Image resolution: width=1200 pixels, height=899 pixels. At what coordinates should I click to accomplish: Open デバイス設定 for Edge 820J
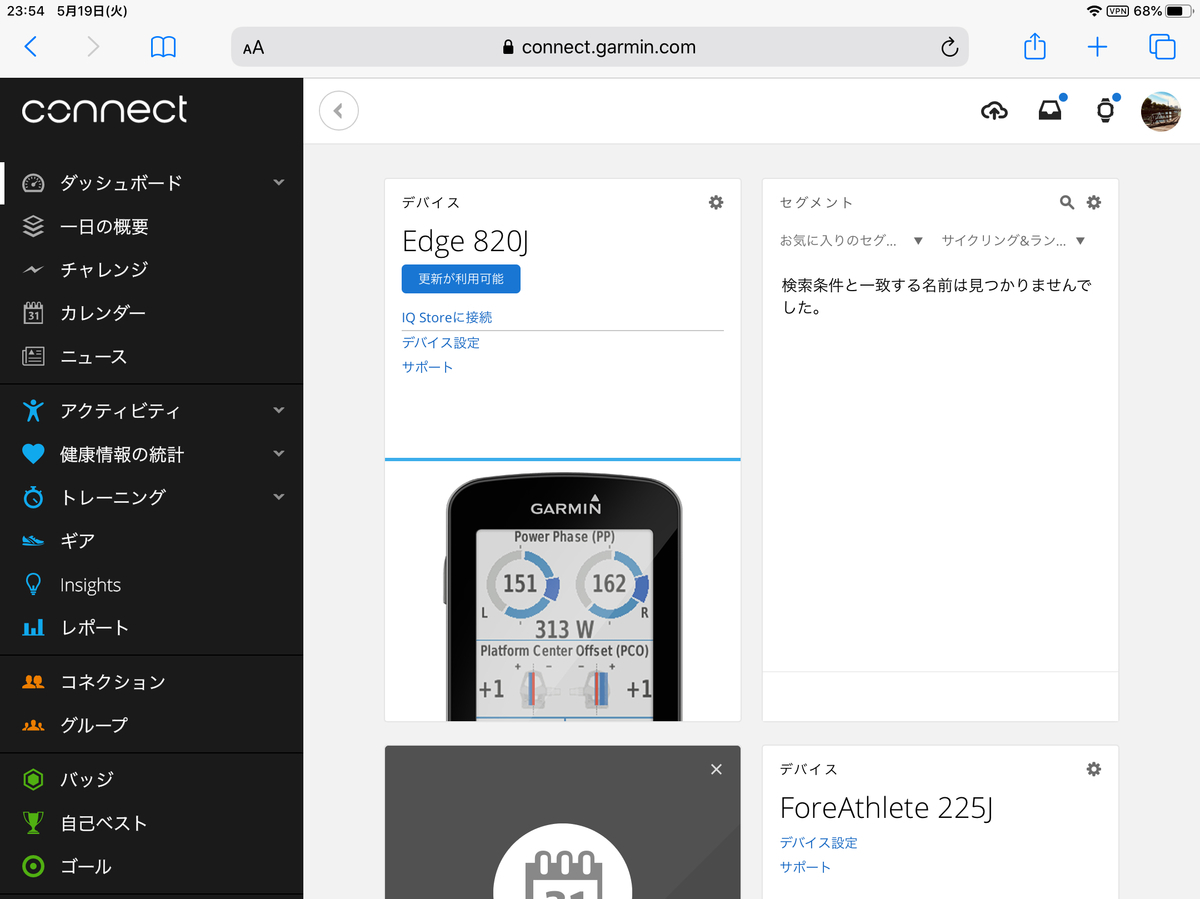(x=441, y=342)
